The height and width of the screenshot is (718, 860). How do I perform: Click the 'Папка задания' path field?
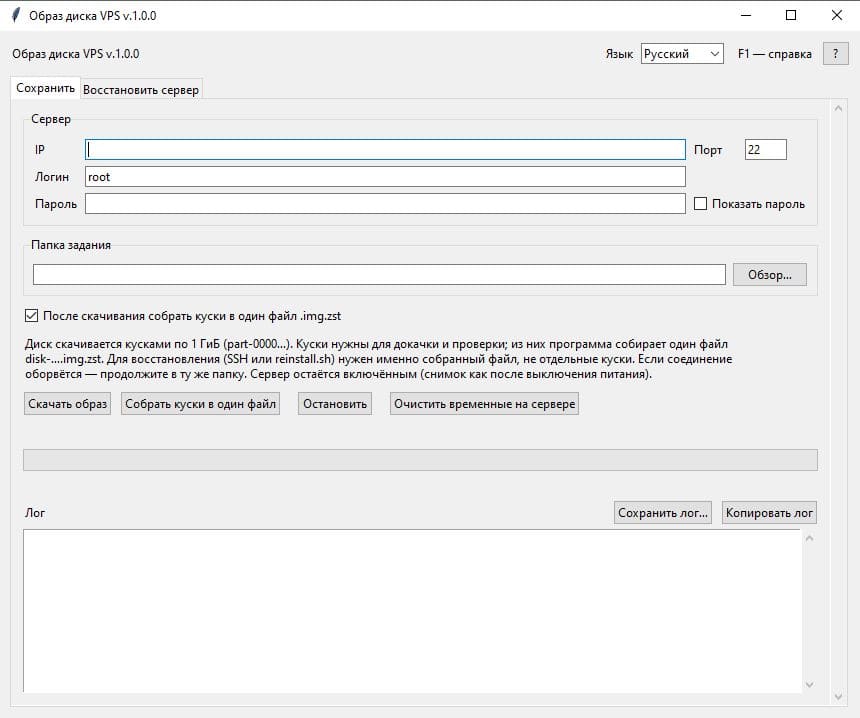pyautogui.click(x=379, y=275)
